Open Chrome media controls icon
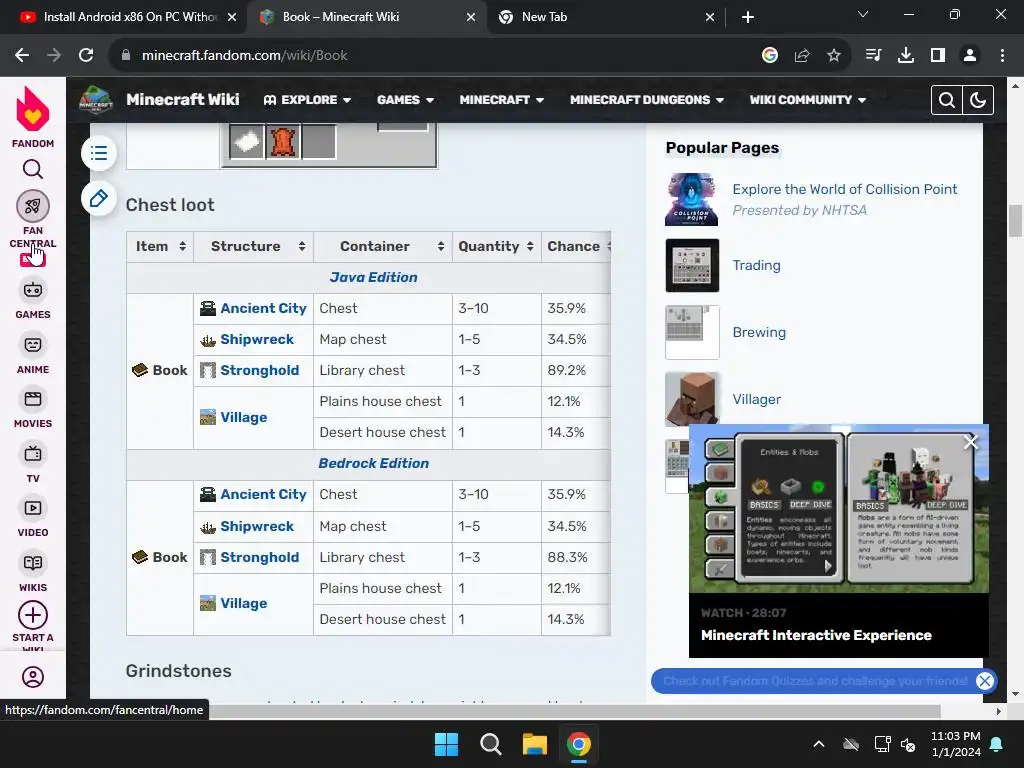Viewport: 1024px width, 768px height. [x=873, y=56]
